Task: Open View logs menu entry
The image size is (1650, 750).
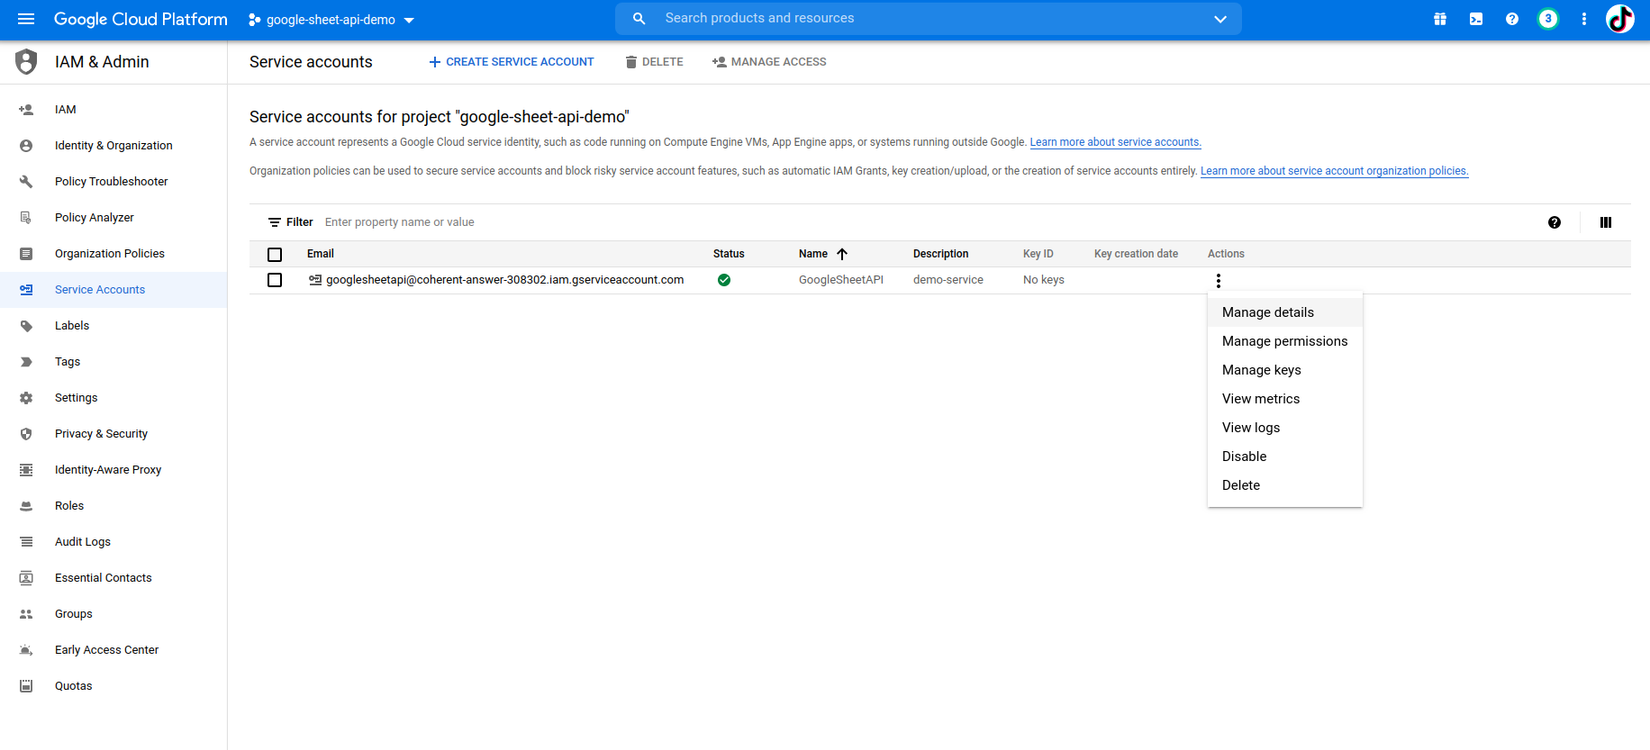Action: pyautogui.click(x=1285, y=428)
